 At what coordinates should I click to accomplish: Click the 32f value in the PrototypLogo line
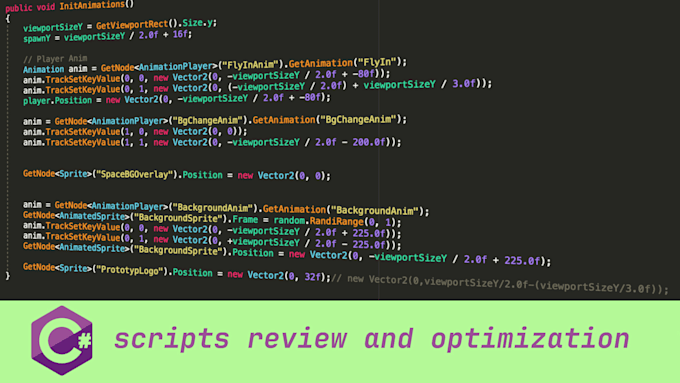pyautogui.click(x=312, y=276)
